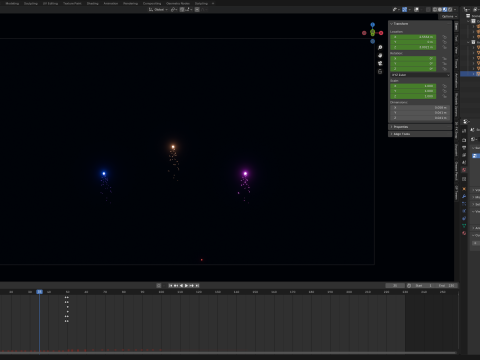
Task: Open World properties red globe icon
Action: 464,170
